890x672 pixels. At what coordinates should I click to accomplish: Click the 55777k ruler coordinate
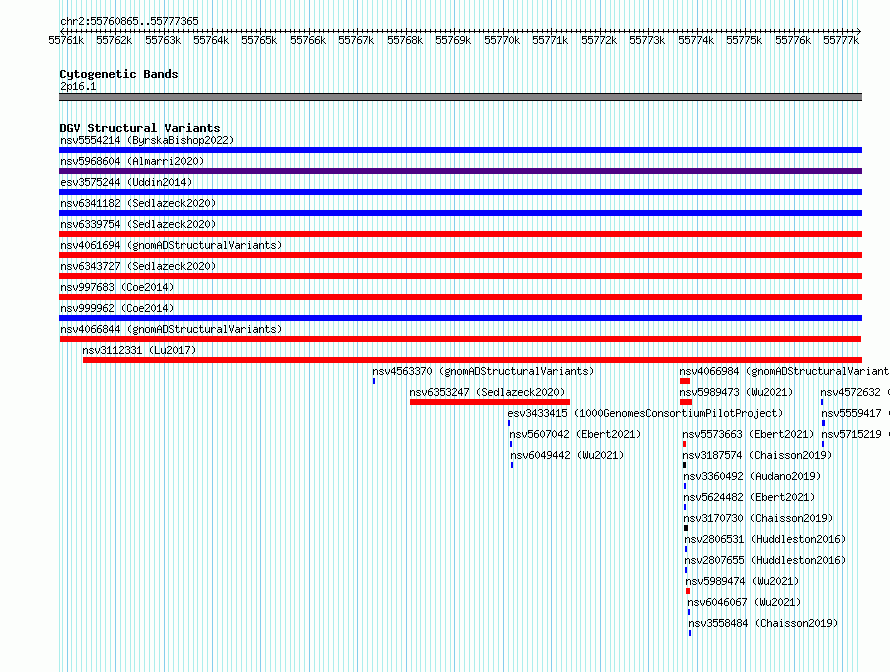point(841,40)
